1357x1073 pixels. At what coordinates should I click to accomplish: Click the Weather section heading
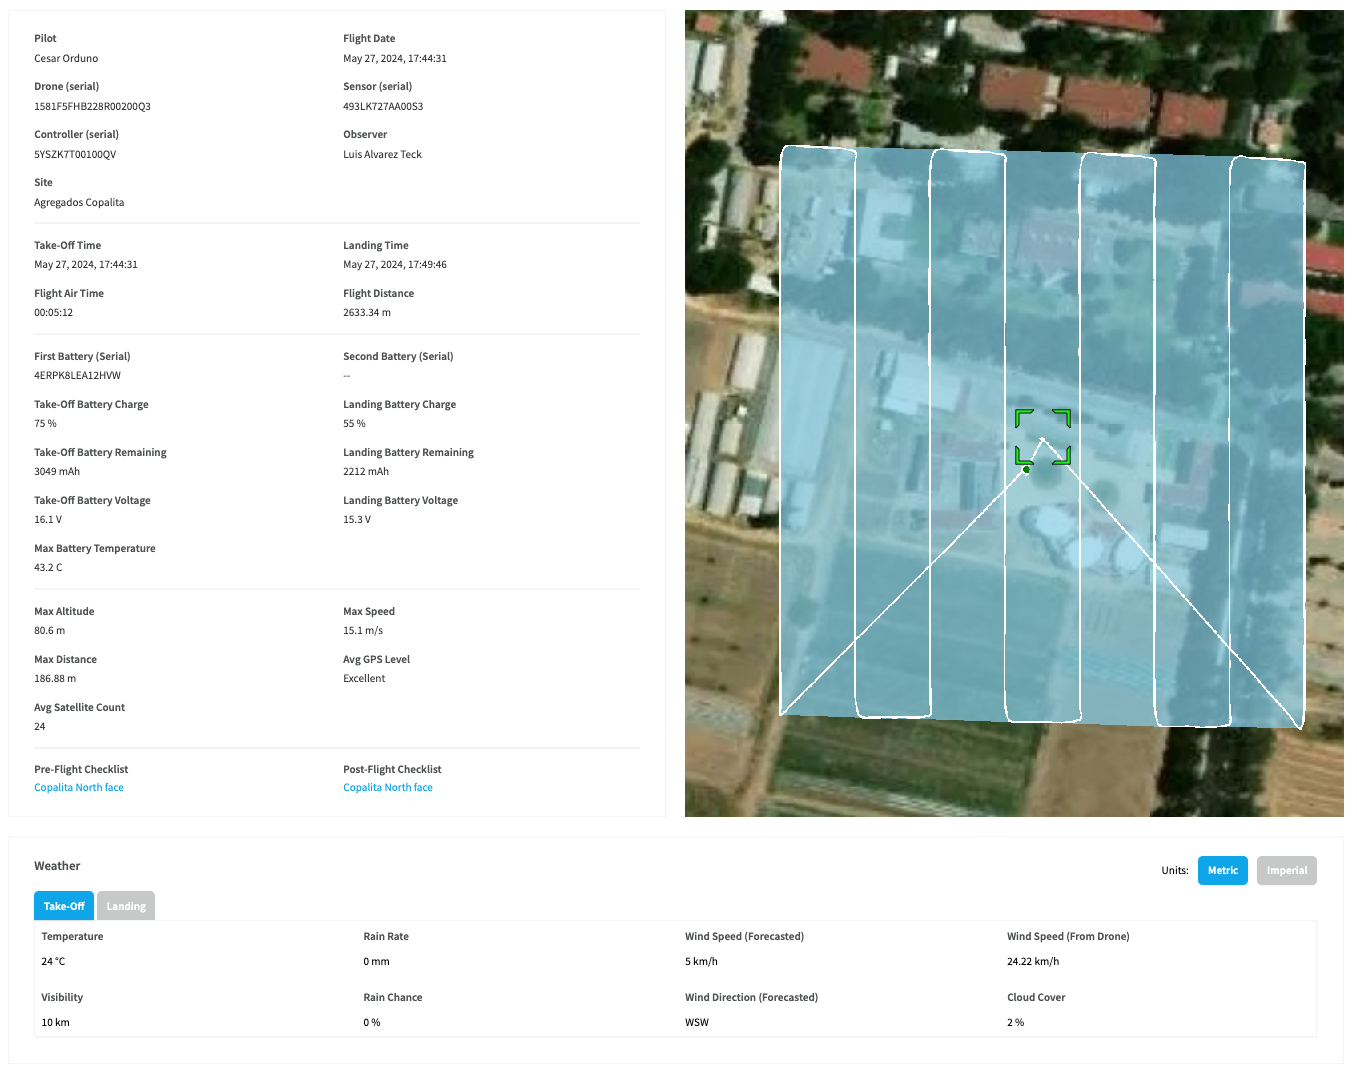(57, 866)
